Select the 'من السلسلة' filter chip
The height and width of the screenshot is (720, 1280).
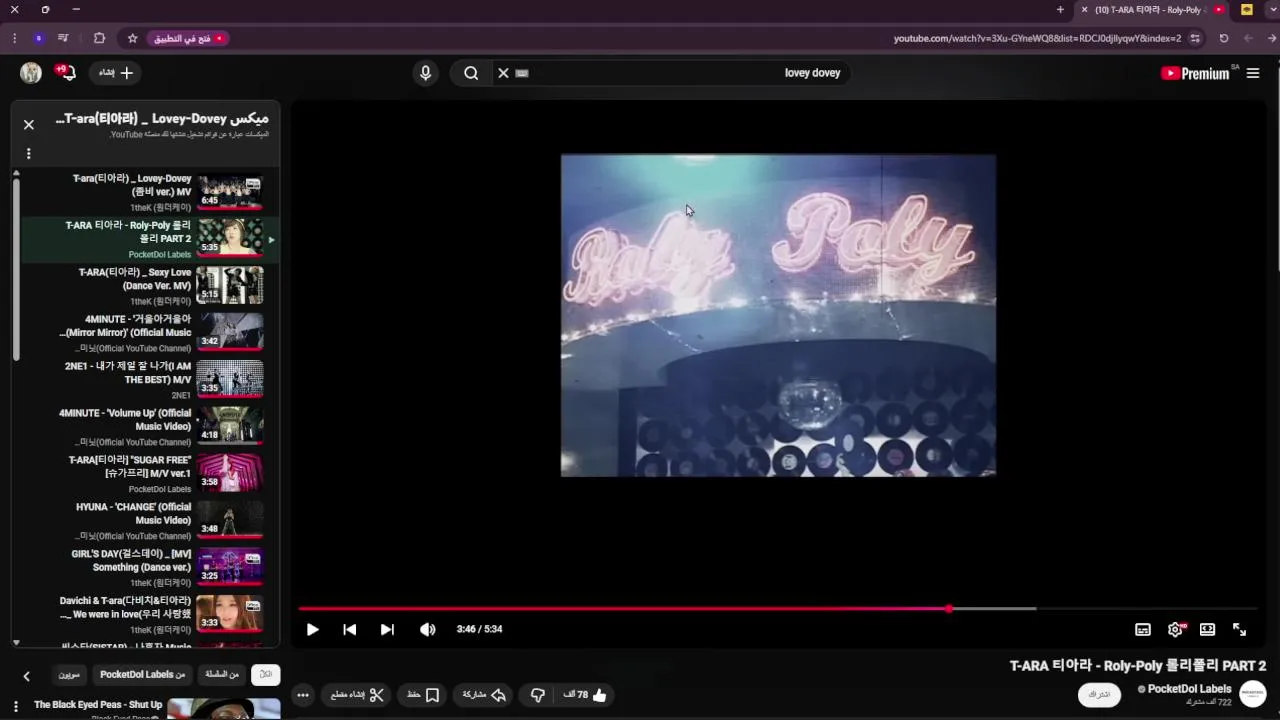tap(222, 675)
